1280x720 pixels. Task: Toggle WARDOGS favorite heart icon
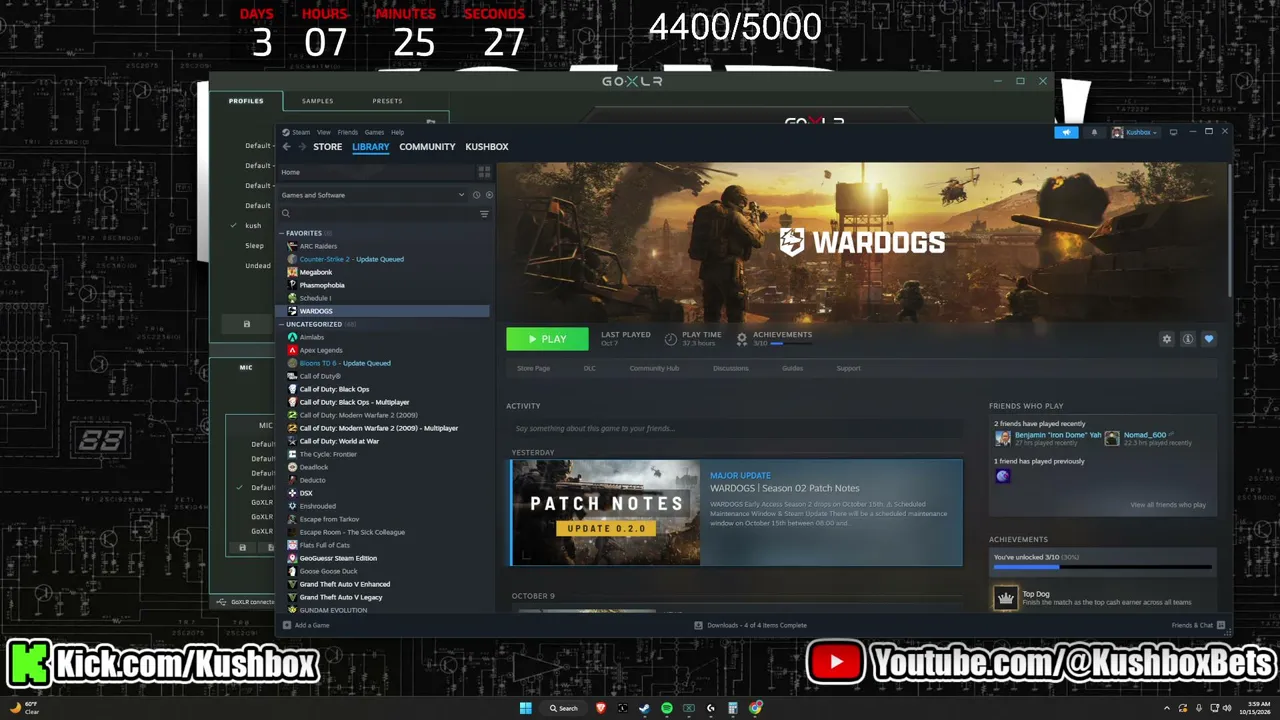pyautogui.click(x=1208, y=339)
